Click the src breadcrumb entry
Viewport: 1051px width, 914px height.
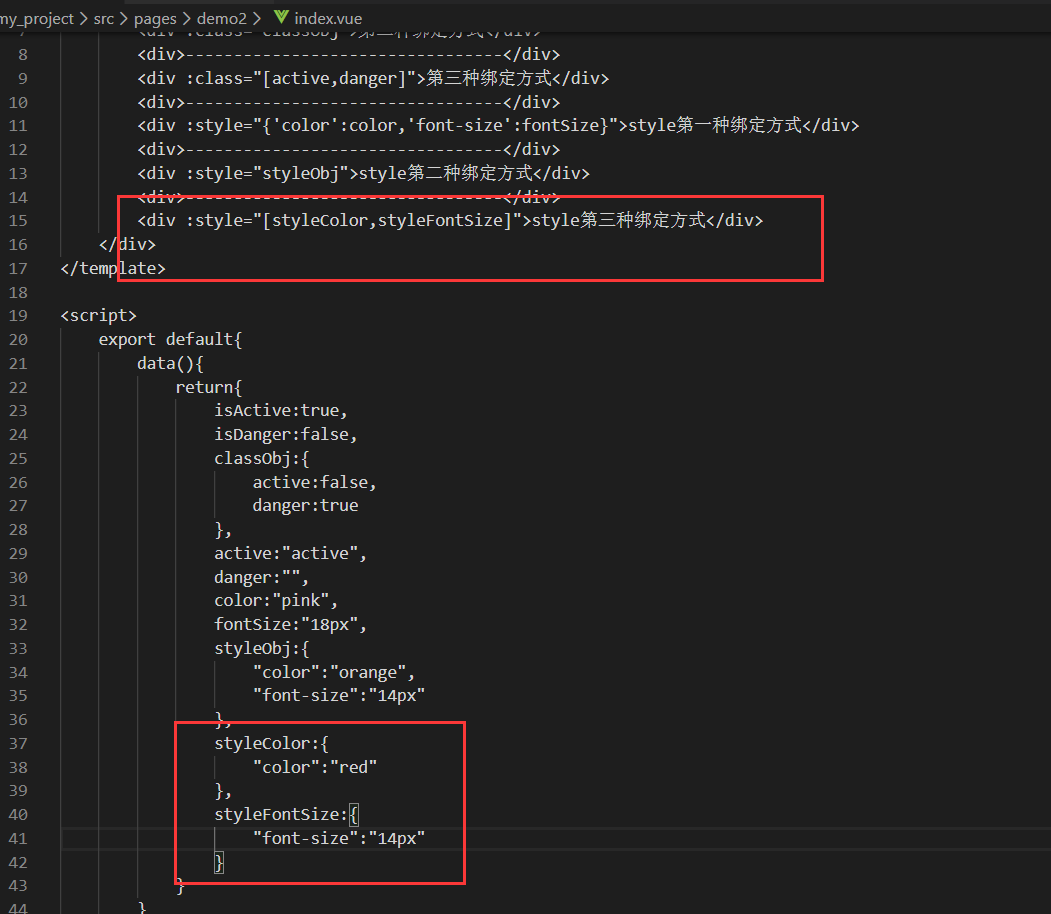103,18
